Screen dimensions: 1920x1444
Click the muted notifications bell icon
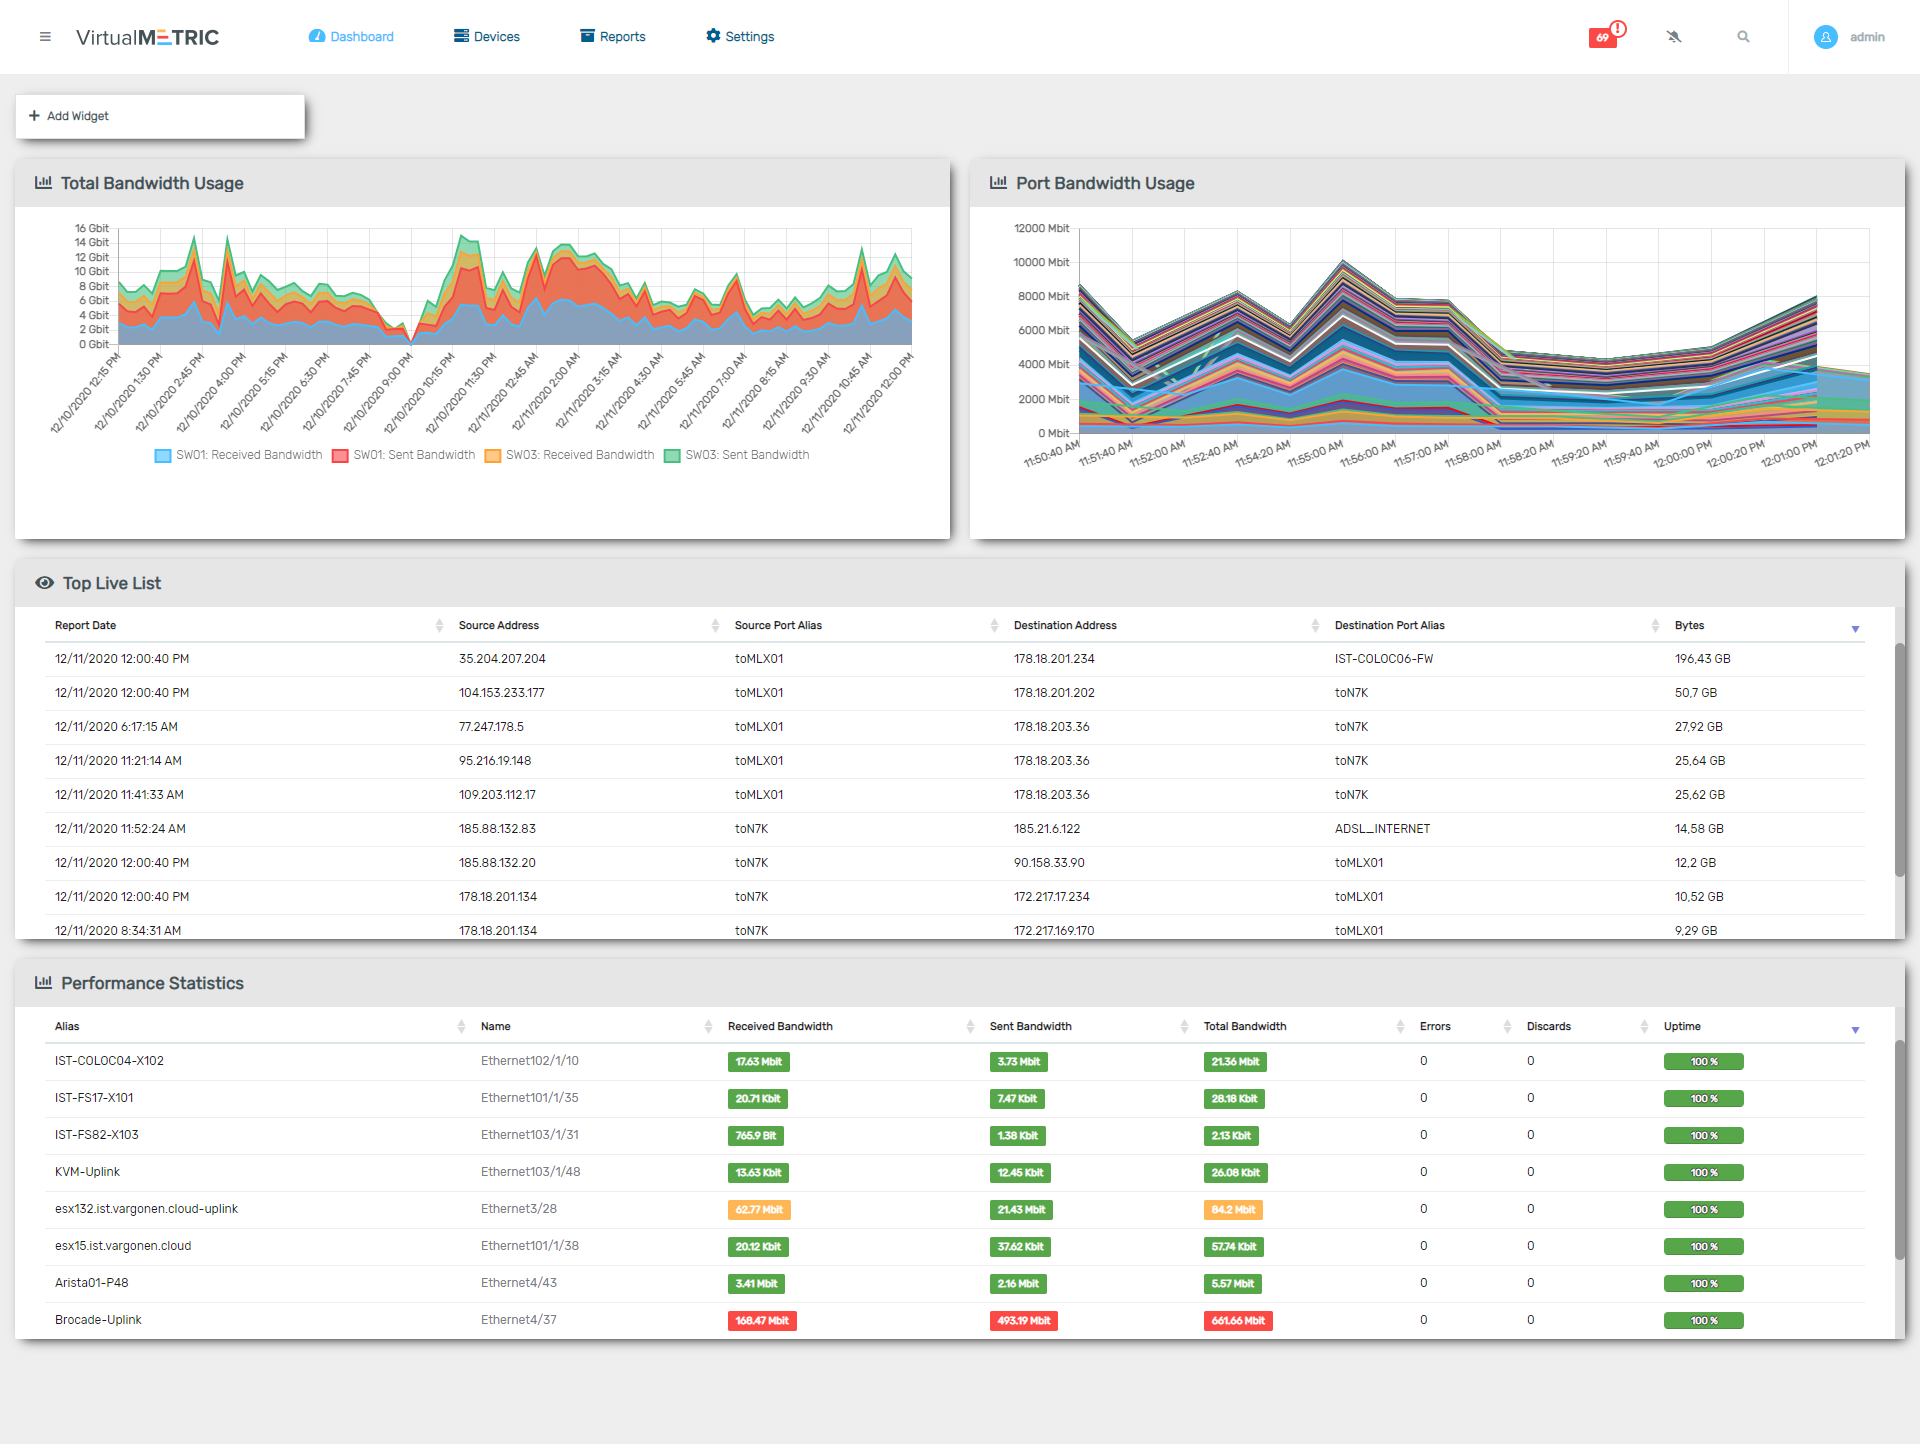click(x=1674, y=37)
